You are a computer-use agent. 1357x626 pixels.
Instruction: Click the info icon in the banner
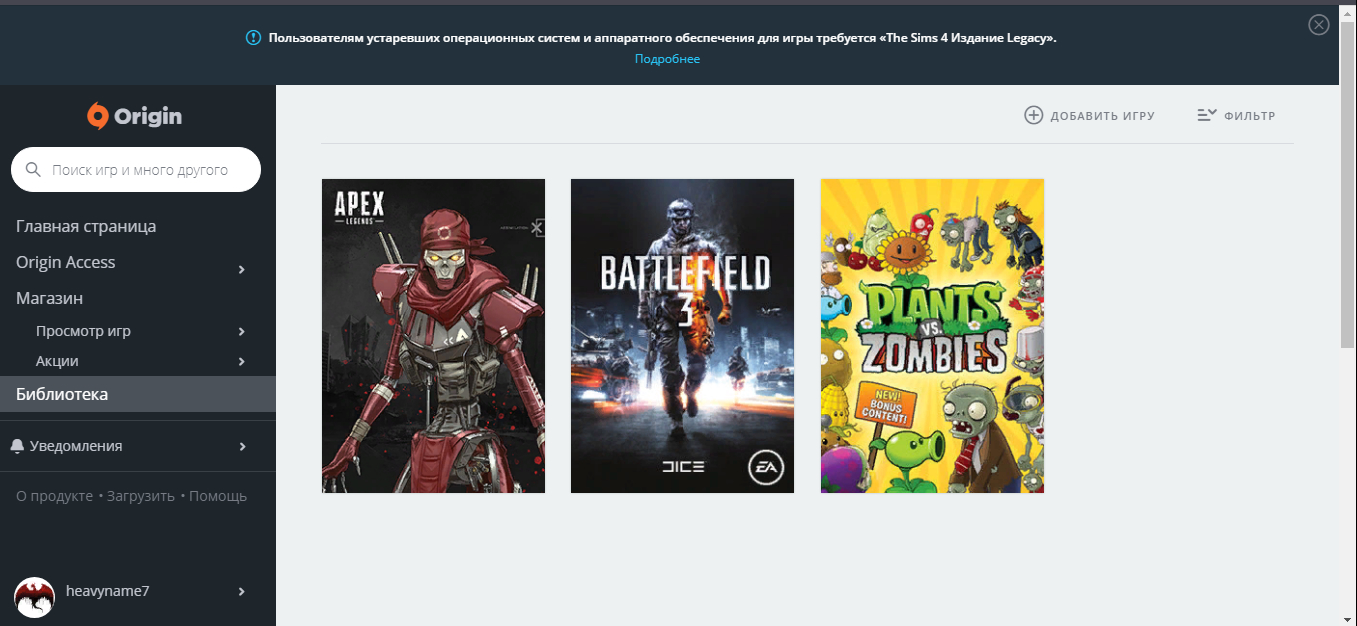point(253,38)
